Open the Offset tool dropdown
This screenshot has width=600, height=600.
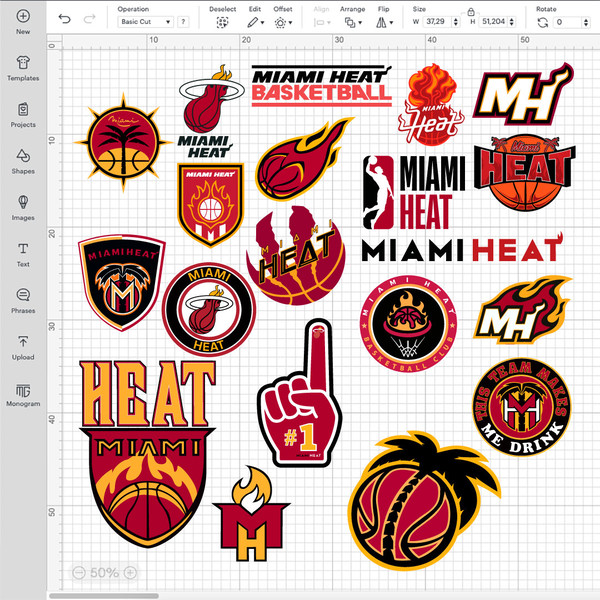pos(283,23)
